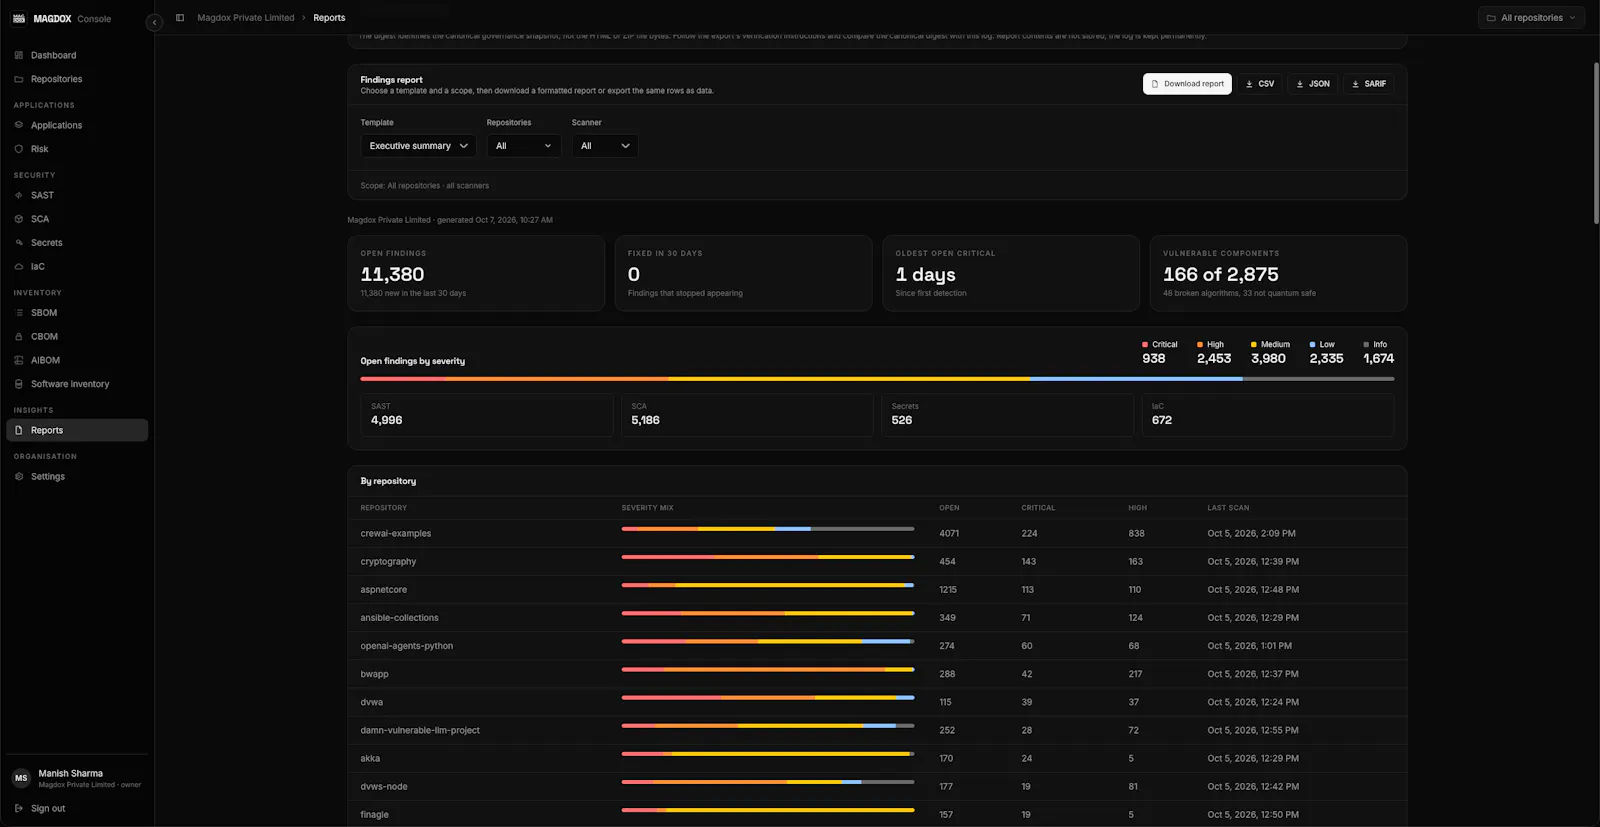This screenshot has width=1600, height=827.
Task: Click the SCA package icon
Action: (x=19, y=219)
